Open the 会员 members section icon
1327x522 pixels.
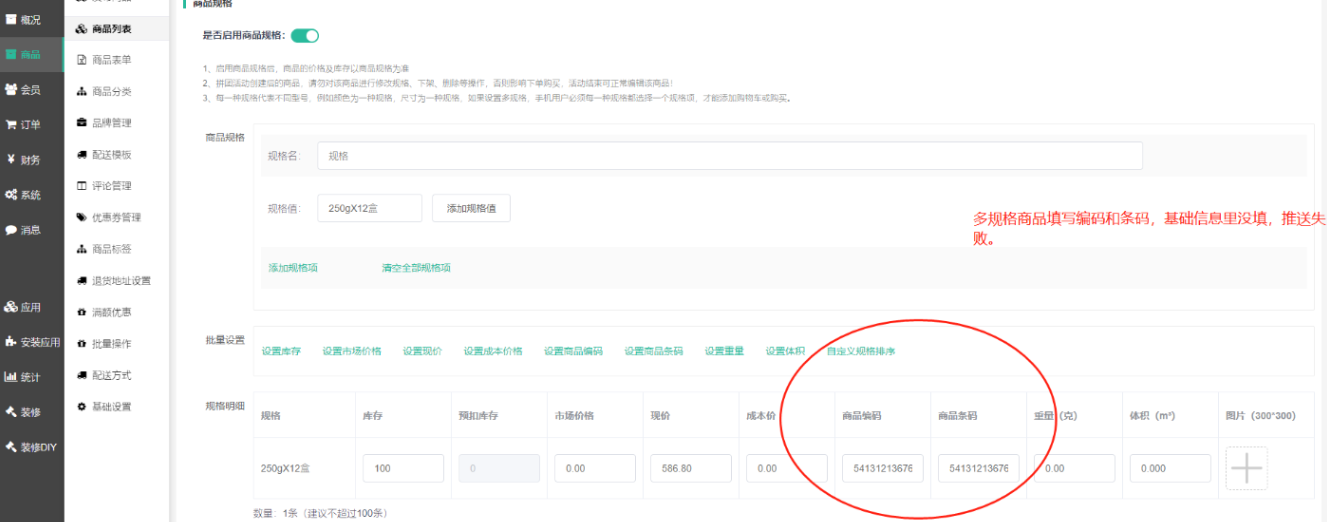[11, 89]
